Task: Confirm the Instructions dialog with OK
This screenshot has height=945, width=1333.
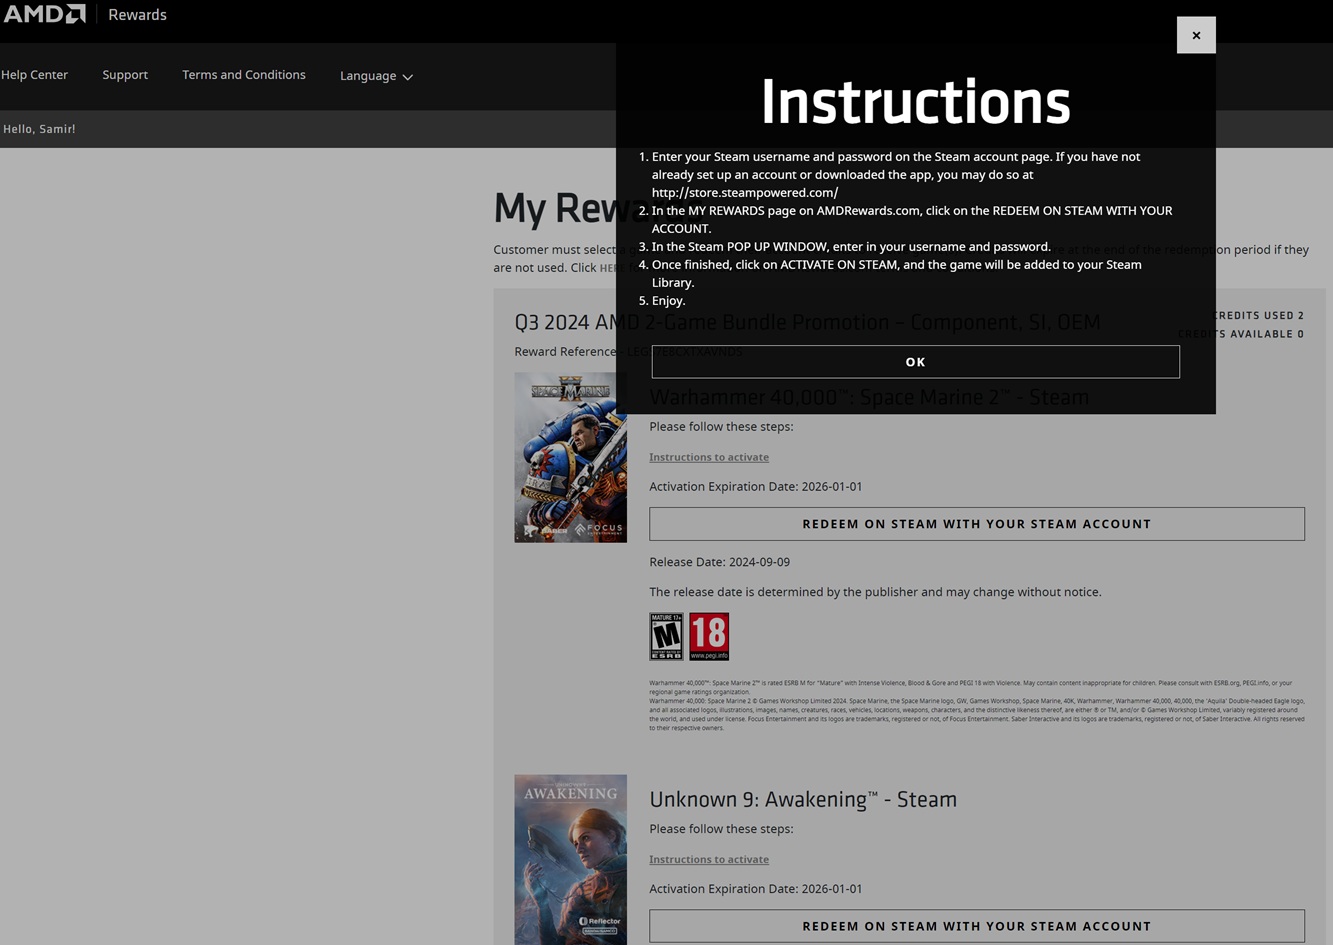Action: [x=915, y=362]
